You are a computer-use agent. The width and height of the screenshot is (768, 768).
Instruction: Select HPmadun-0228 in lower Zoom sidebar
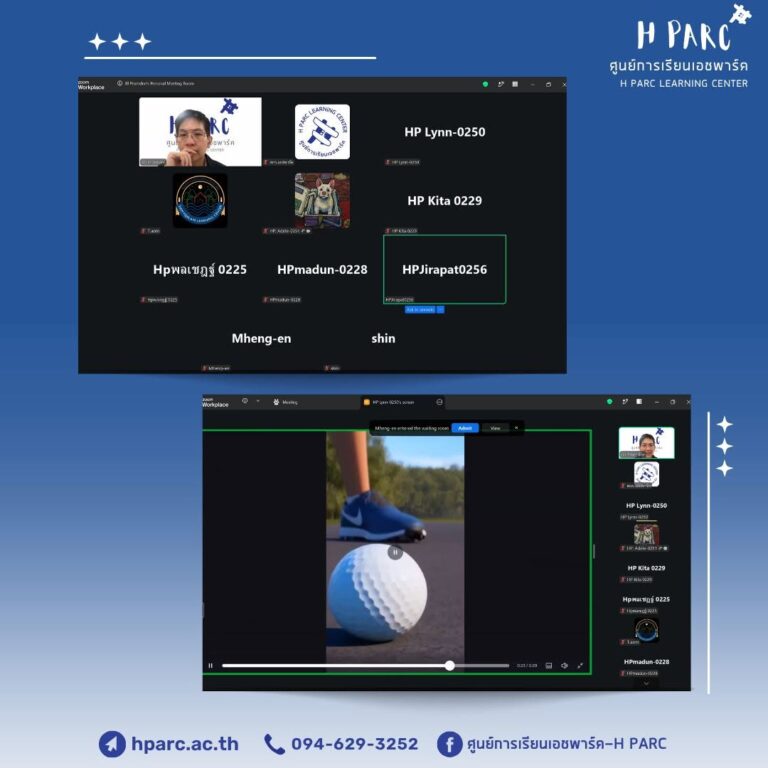647,662
